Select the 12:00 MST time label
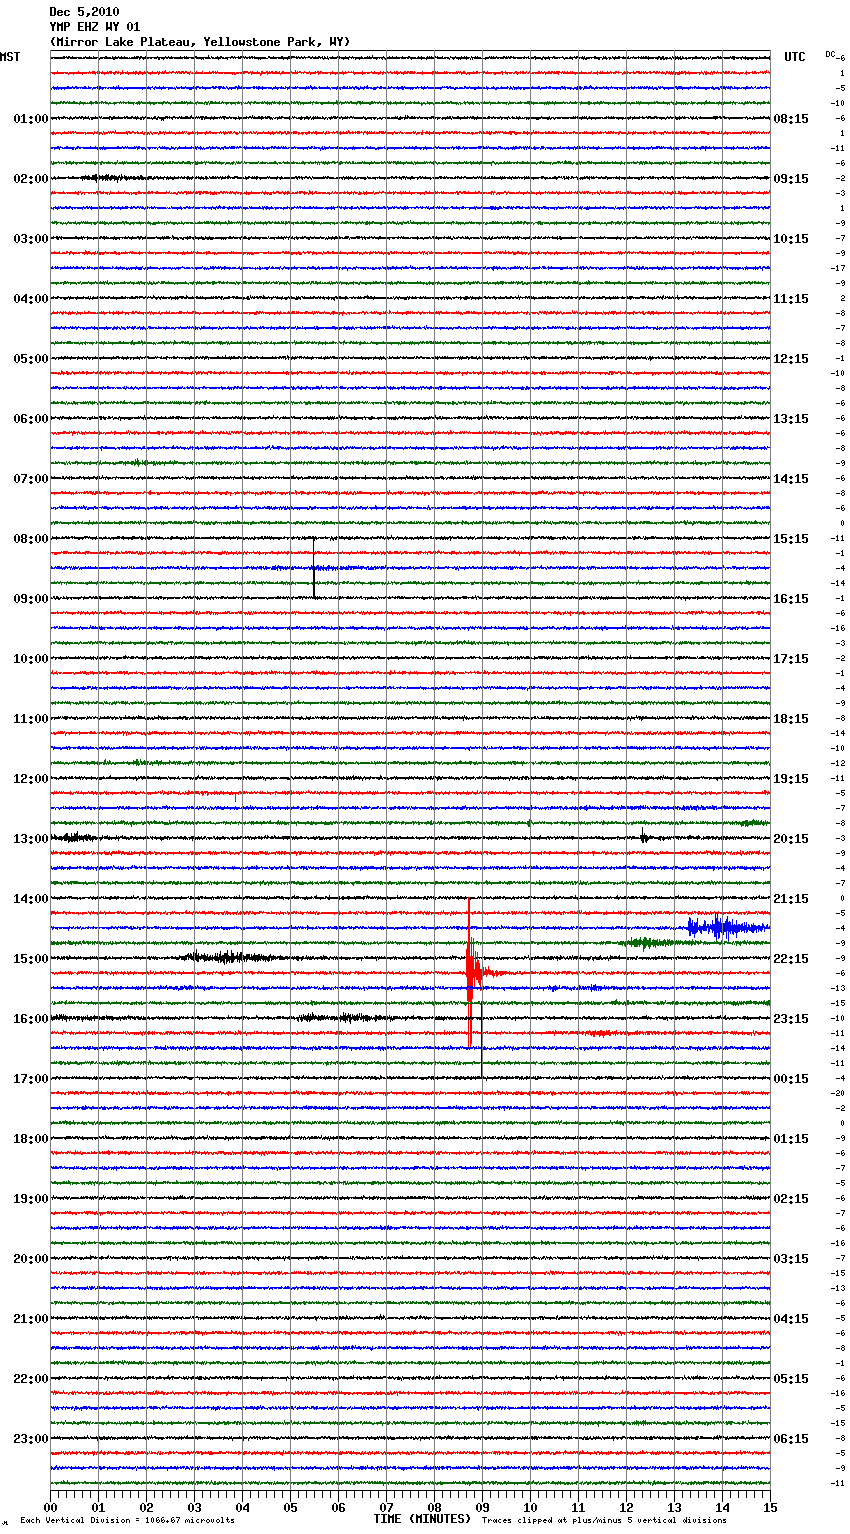Viewport: 850px width, 1534px height. click(x=31, y=779)
